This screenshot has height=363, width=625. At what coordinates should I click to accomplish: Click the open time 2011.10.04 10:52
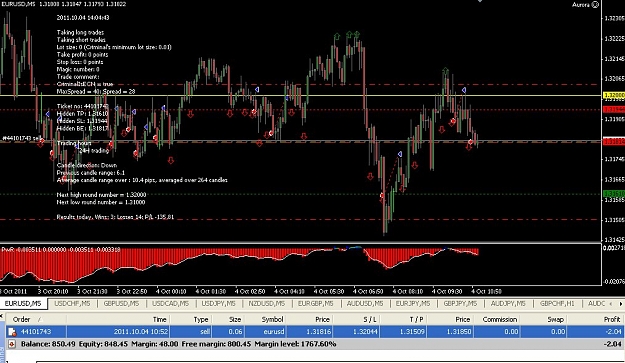[141, 332]
